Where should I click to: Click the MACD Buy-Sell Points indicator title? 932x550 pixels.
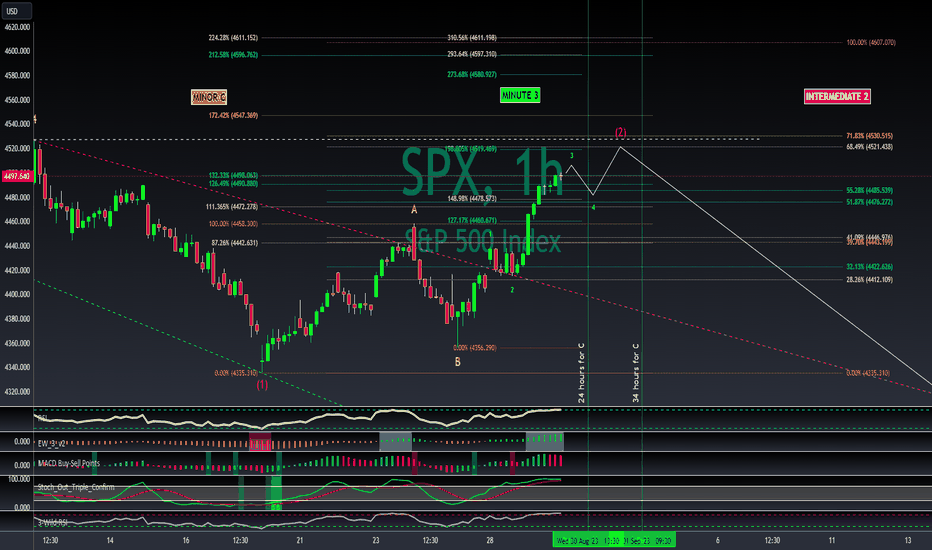point(69,463)
